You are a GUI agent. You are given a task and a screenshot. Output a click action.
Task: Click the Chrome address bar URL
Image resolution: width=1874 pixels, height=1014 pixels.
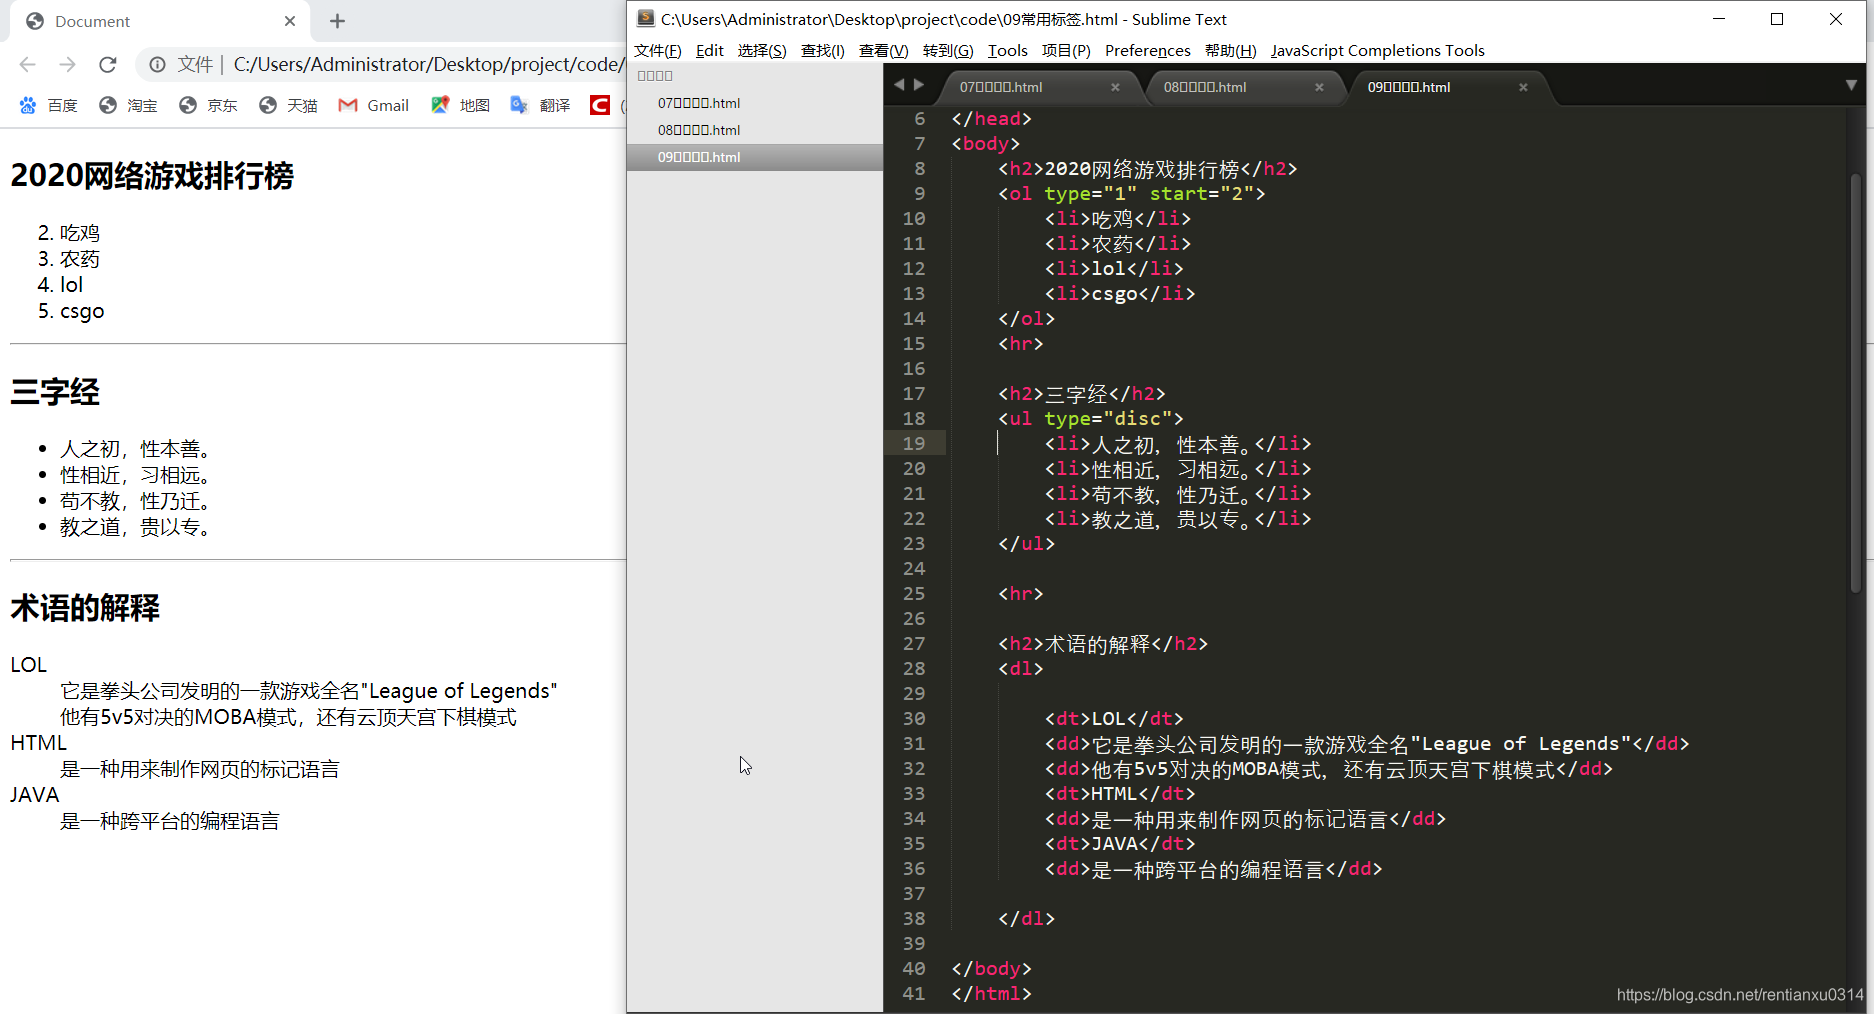tap(428, 65)
